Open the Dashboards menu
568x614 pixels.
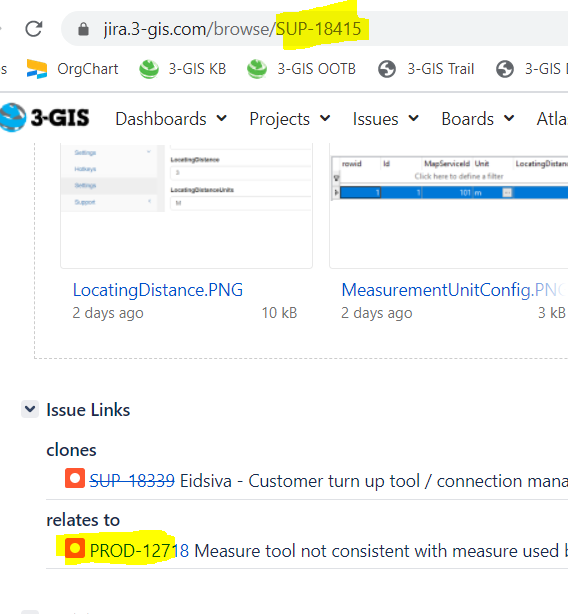pos(171,119)
